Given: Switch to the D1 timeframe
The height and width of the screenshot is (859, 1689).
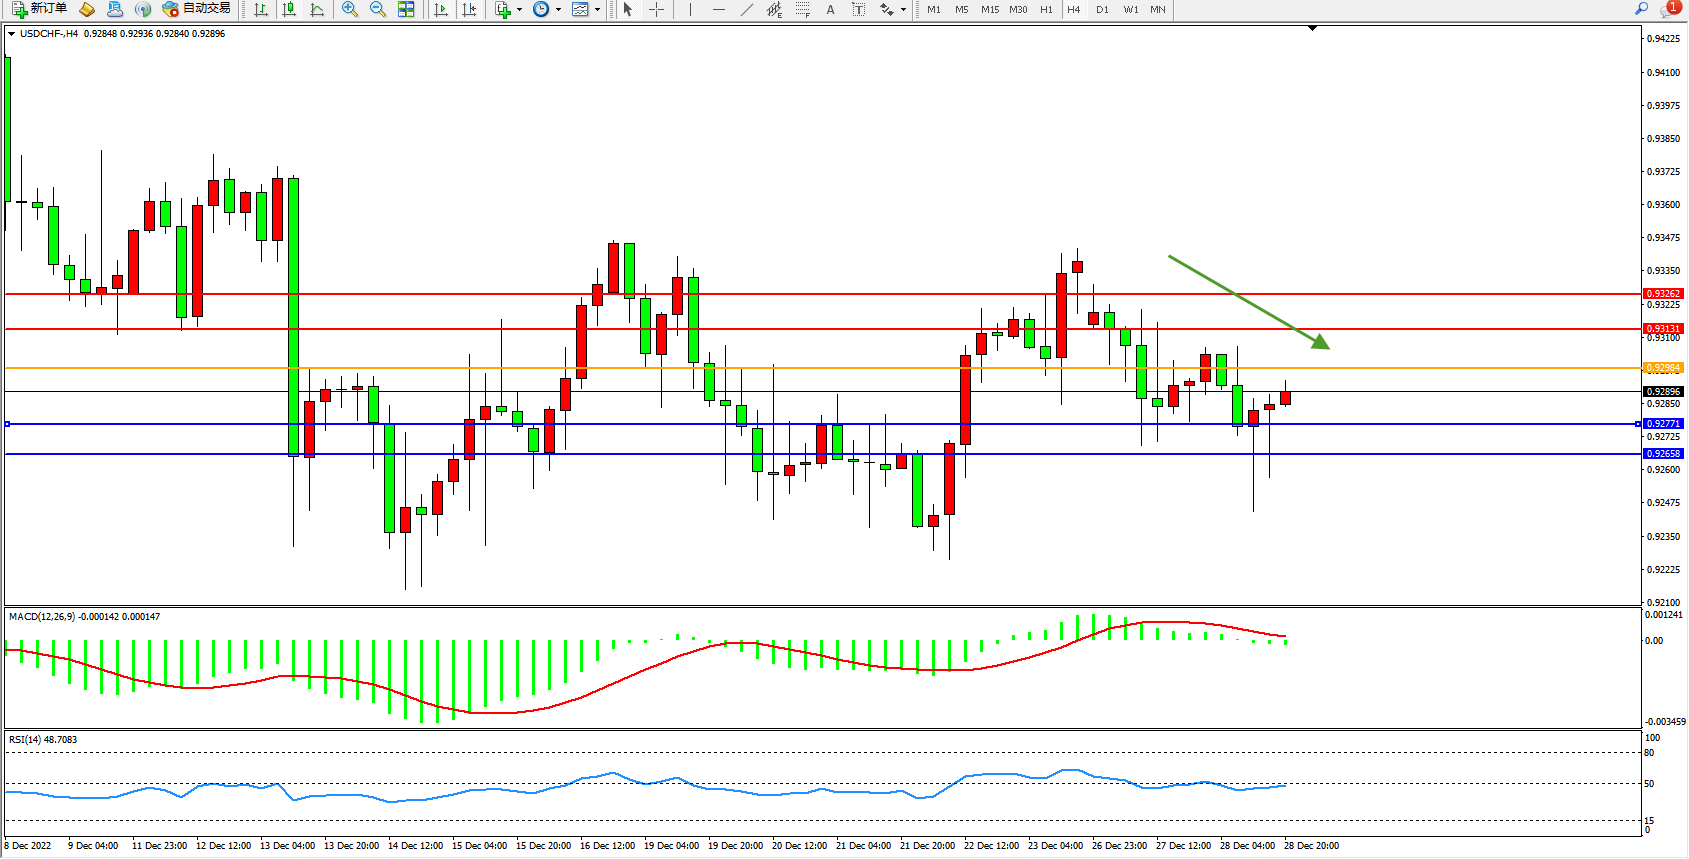Looking at the screenshot, I should point(1102,9).
